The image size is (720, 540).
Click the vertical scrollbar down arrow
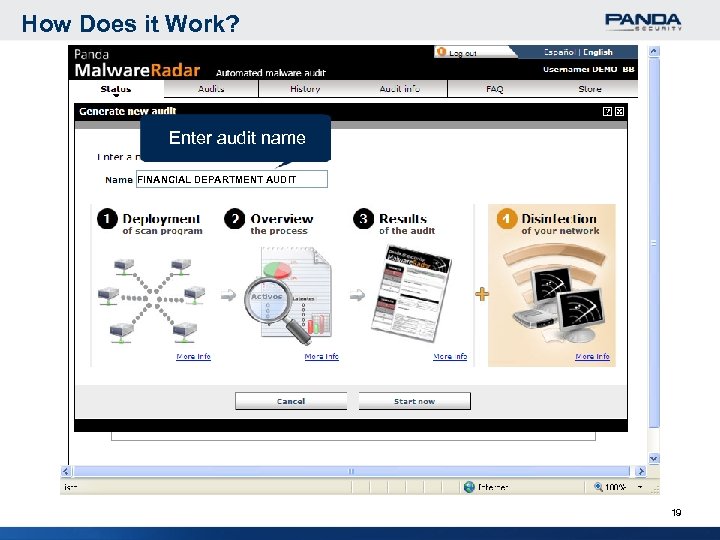(654, 458)
